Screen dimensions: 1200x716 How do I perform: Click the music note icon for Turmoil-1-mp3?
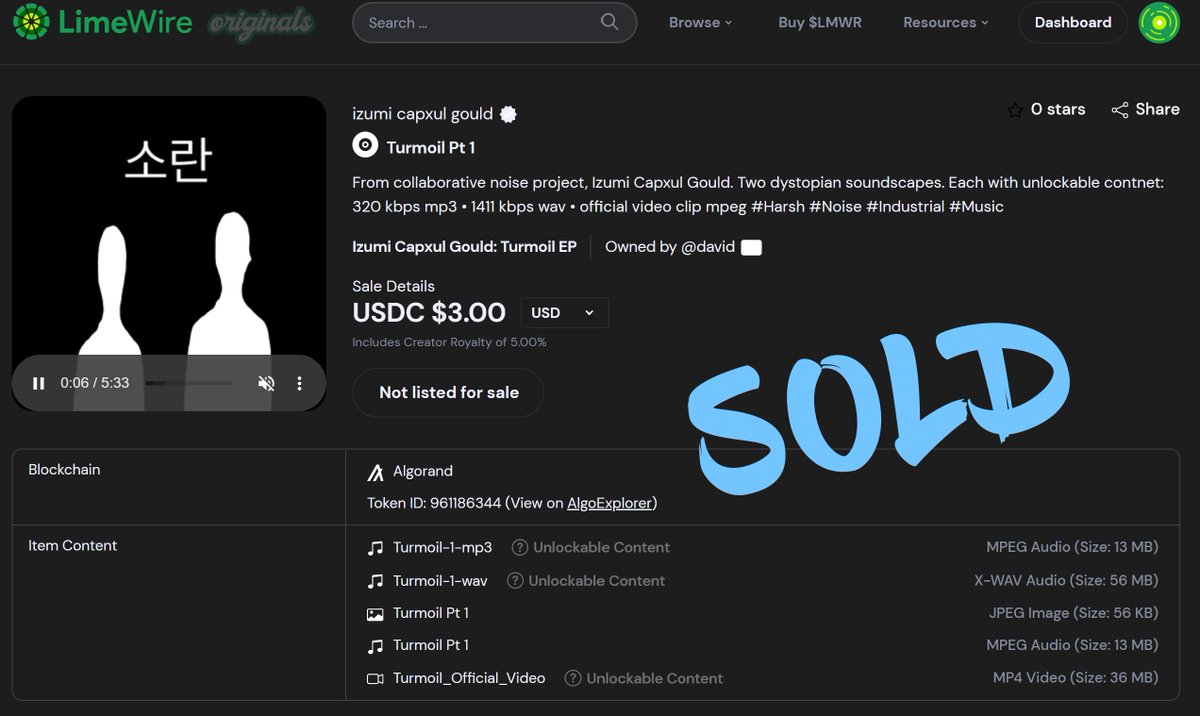point(376,548)
